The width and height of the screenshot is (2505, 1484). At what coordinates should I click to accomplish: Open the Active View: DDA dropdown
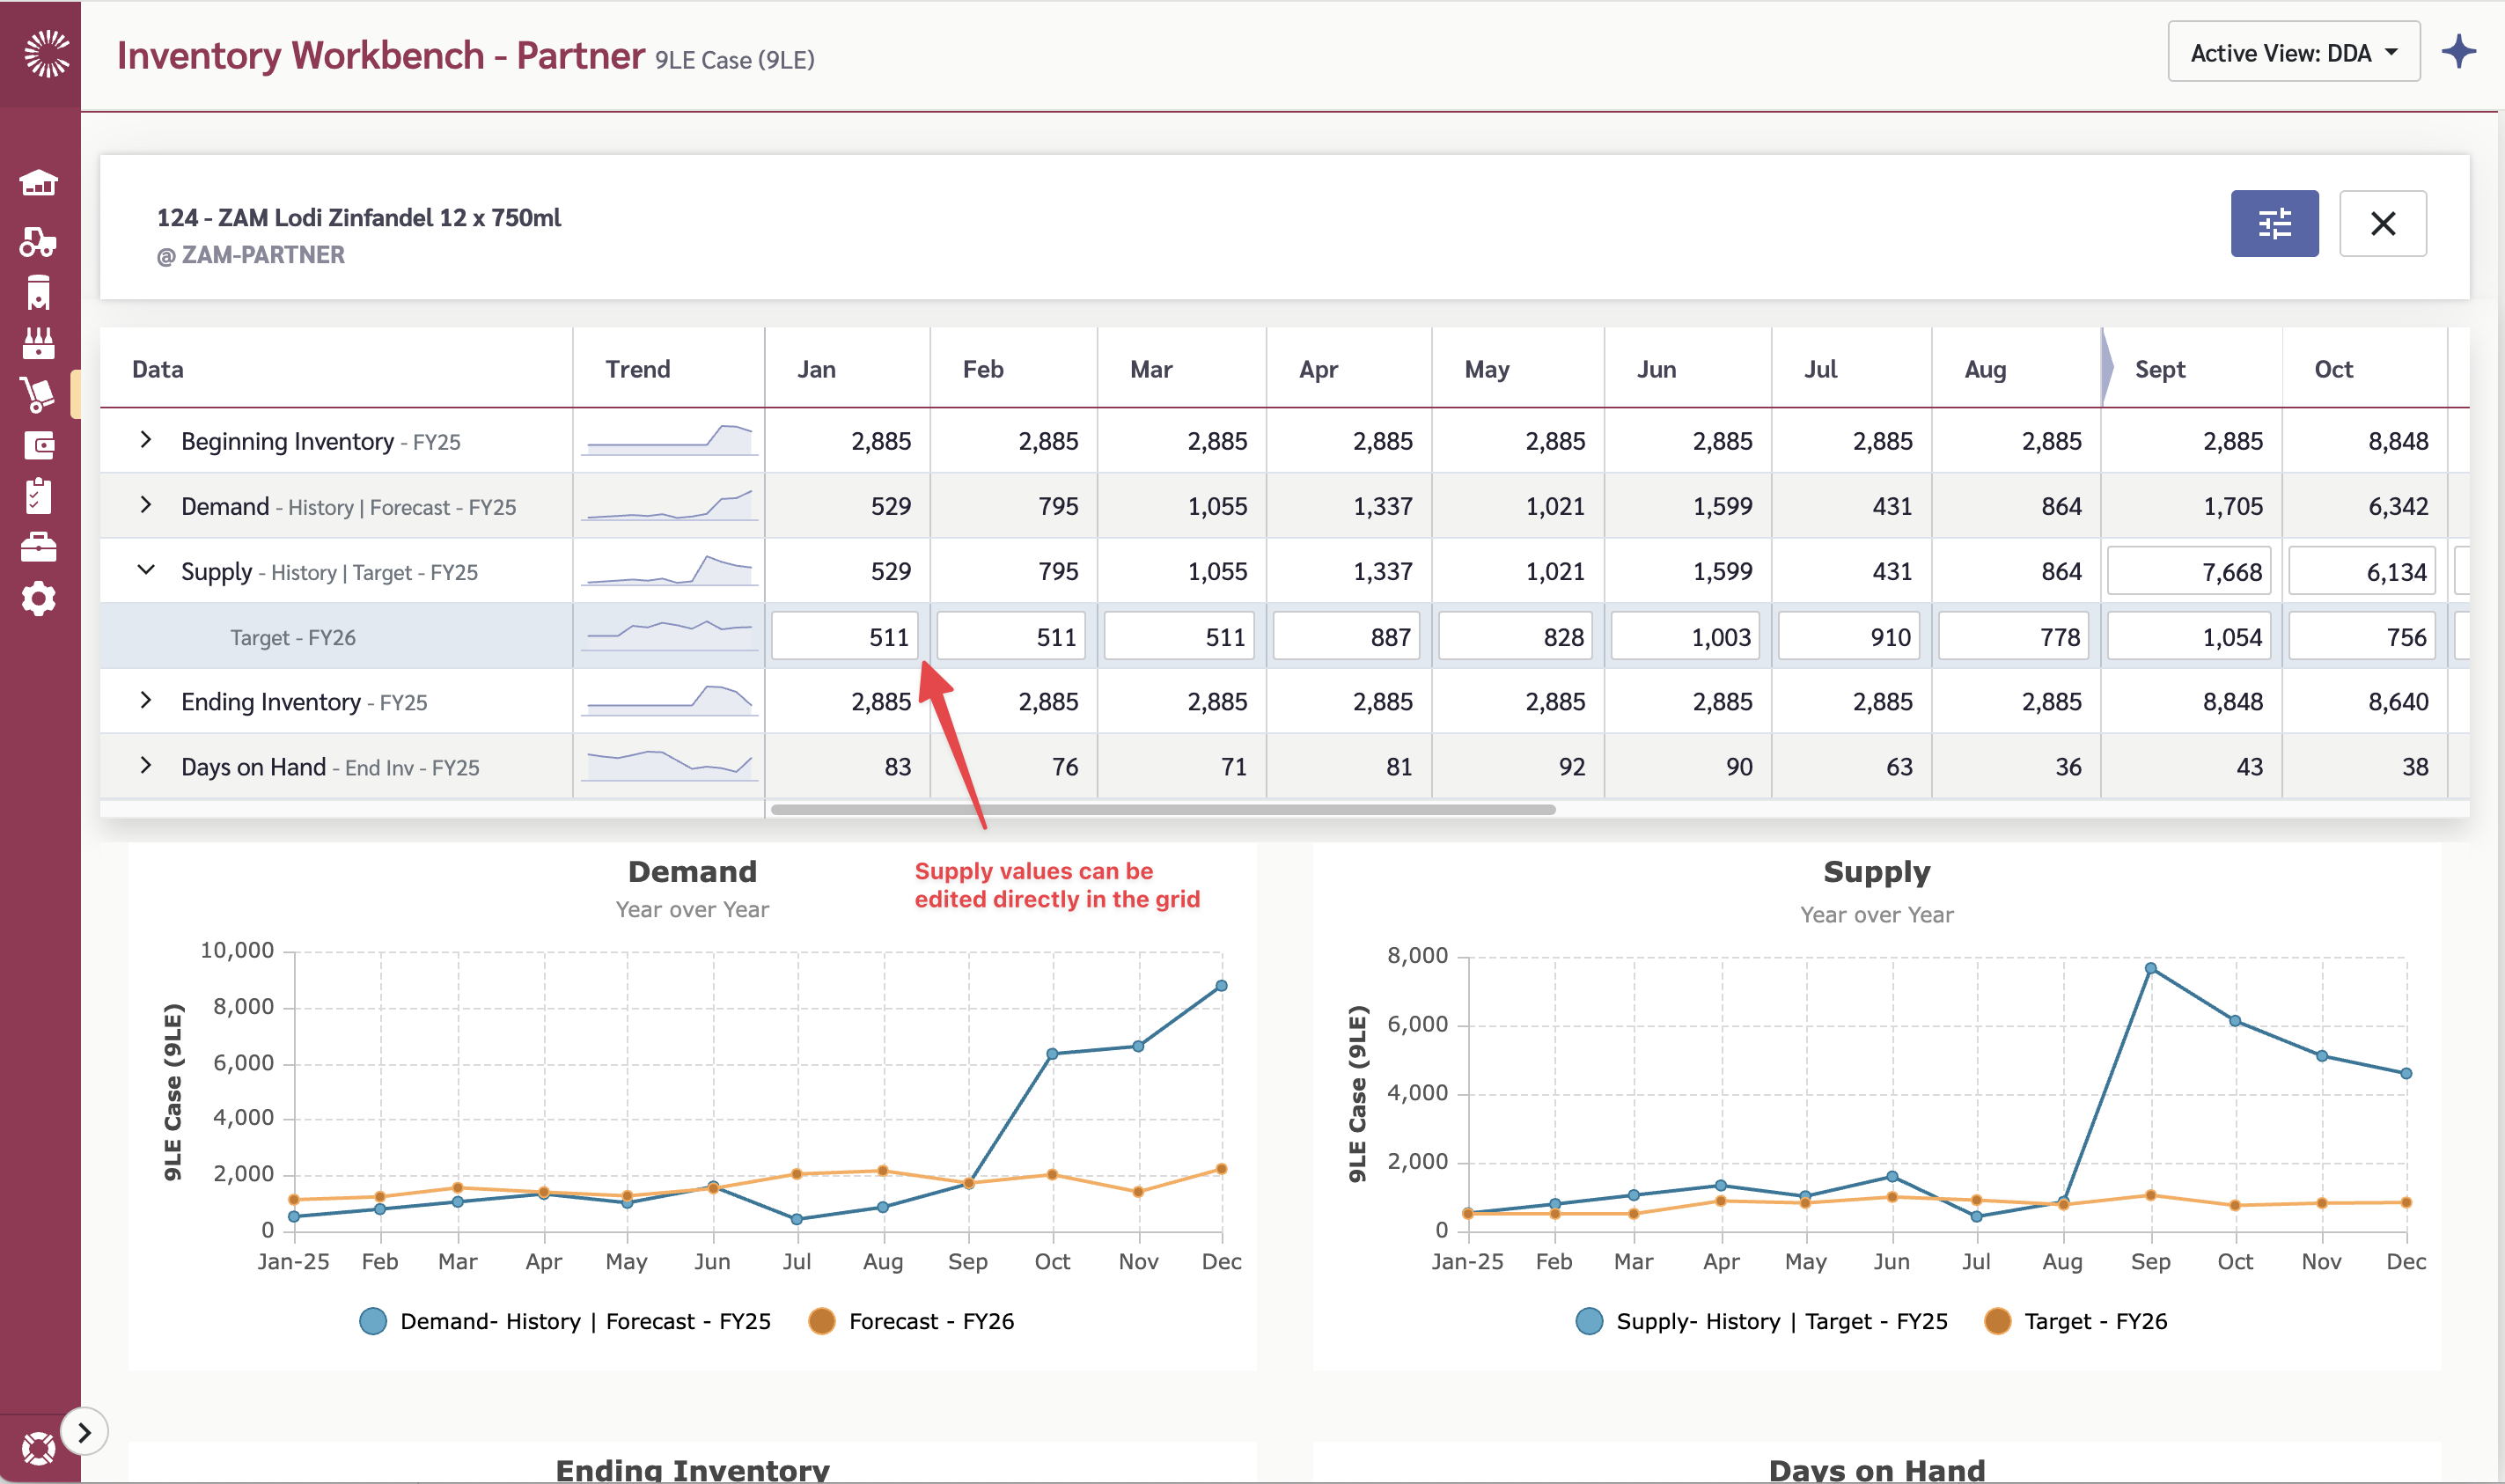point(2292,52)
